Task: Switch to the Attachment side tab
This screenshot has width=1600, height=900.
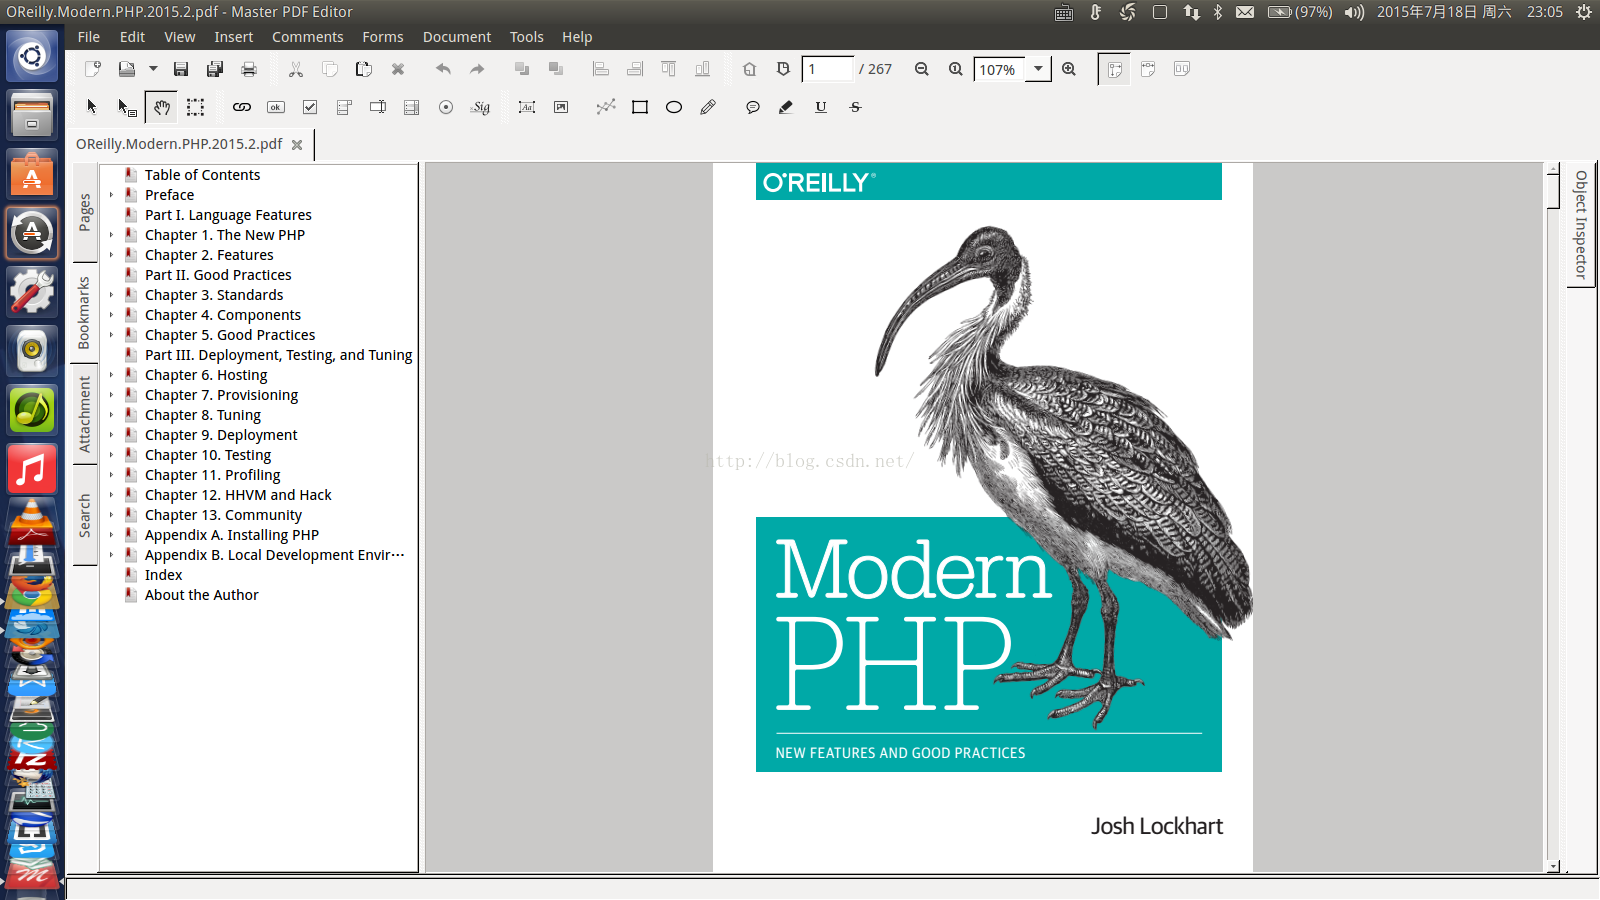Action: tap(85, 414)
